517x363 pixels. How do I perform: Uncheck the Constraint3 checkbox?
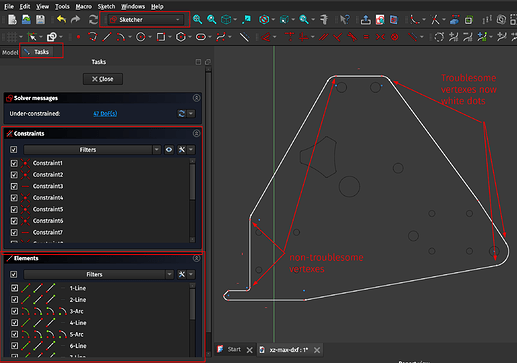(x=14, y=186)
